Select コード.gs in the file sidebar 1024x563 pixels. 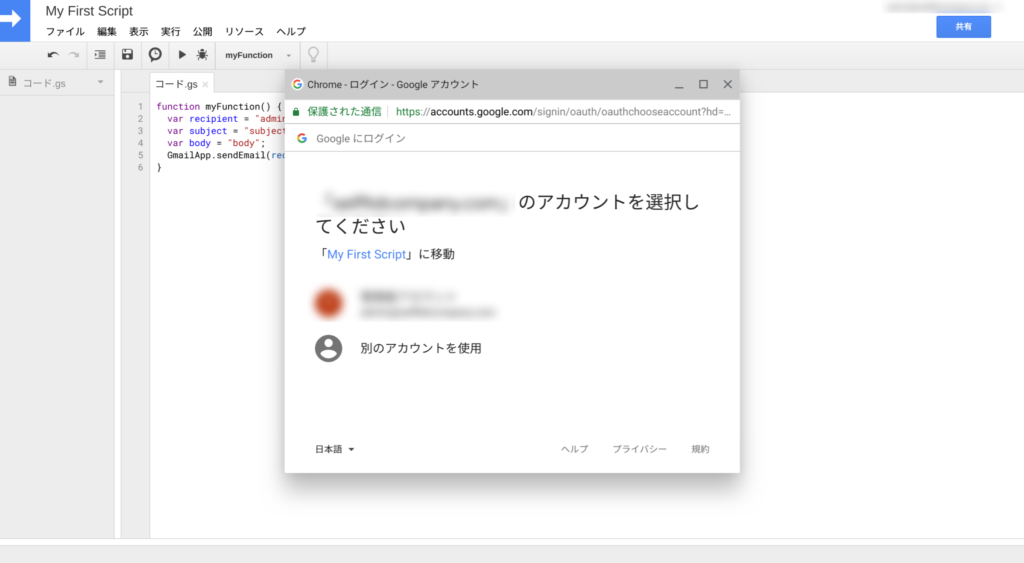(44, 83)
